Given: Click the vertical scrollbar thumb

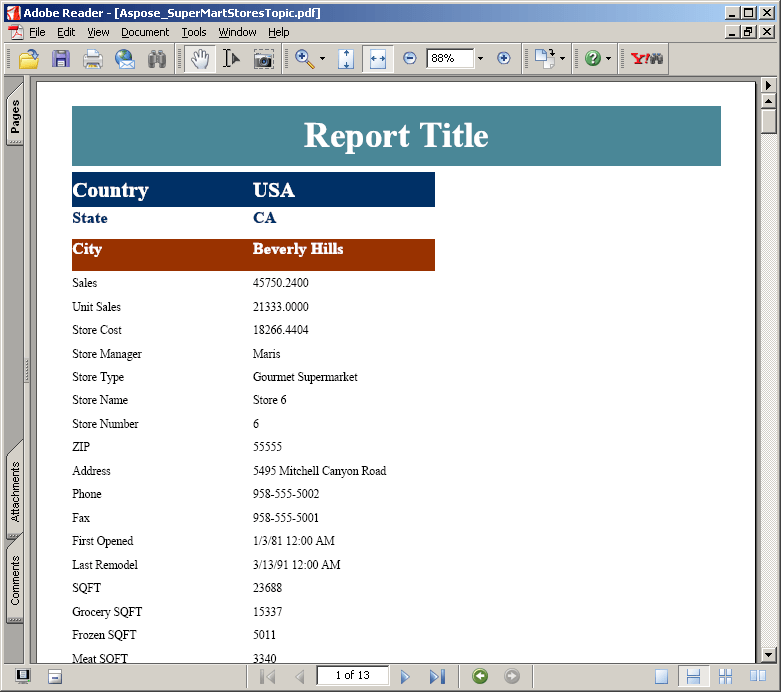Looking at the screenshot, I should click(x=769, y=121).
